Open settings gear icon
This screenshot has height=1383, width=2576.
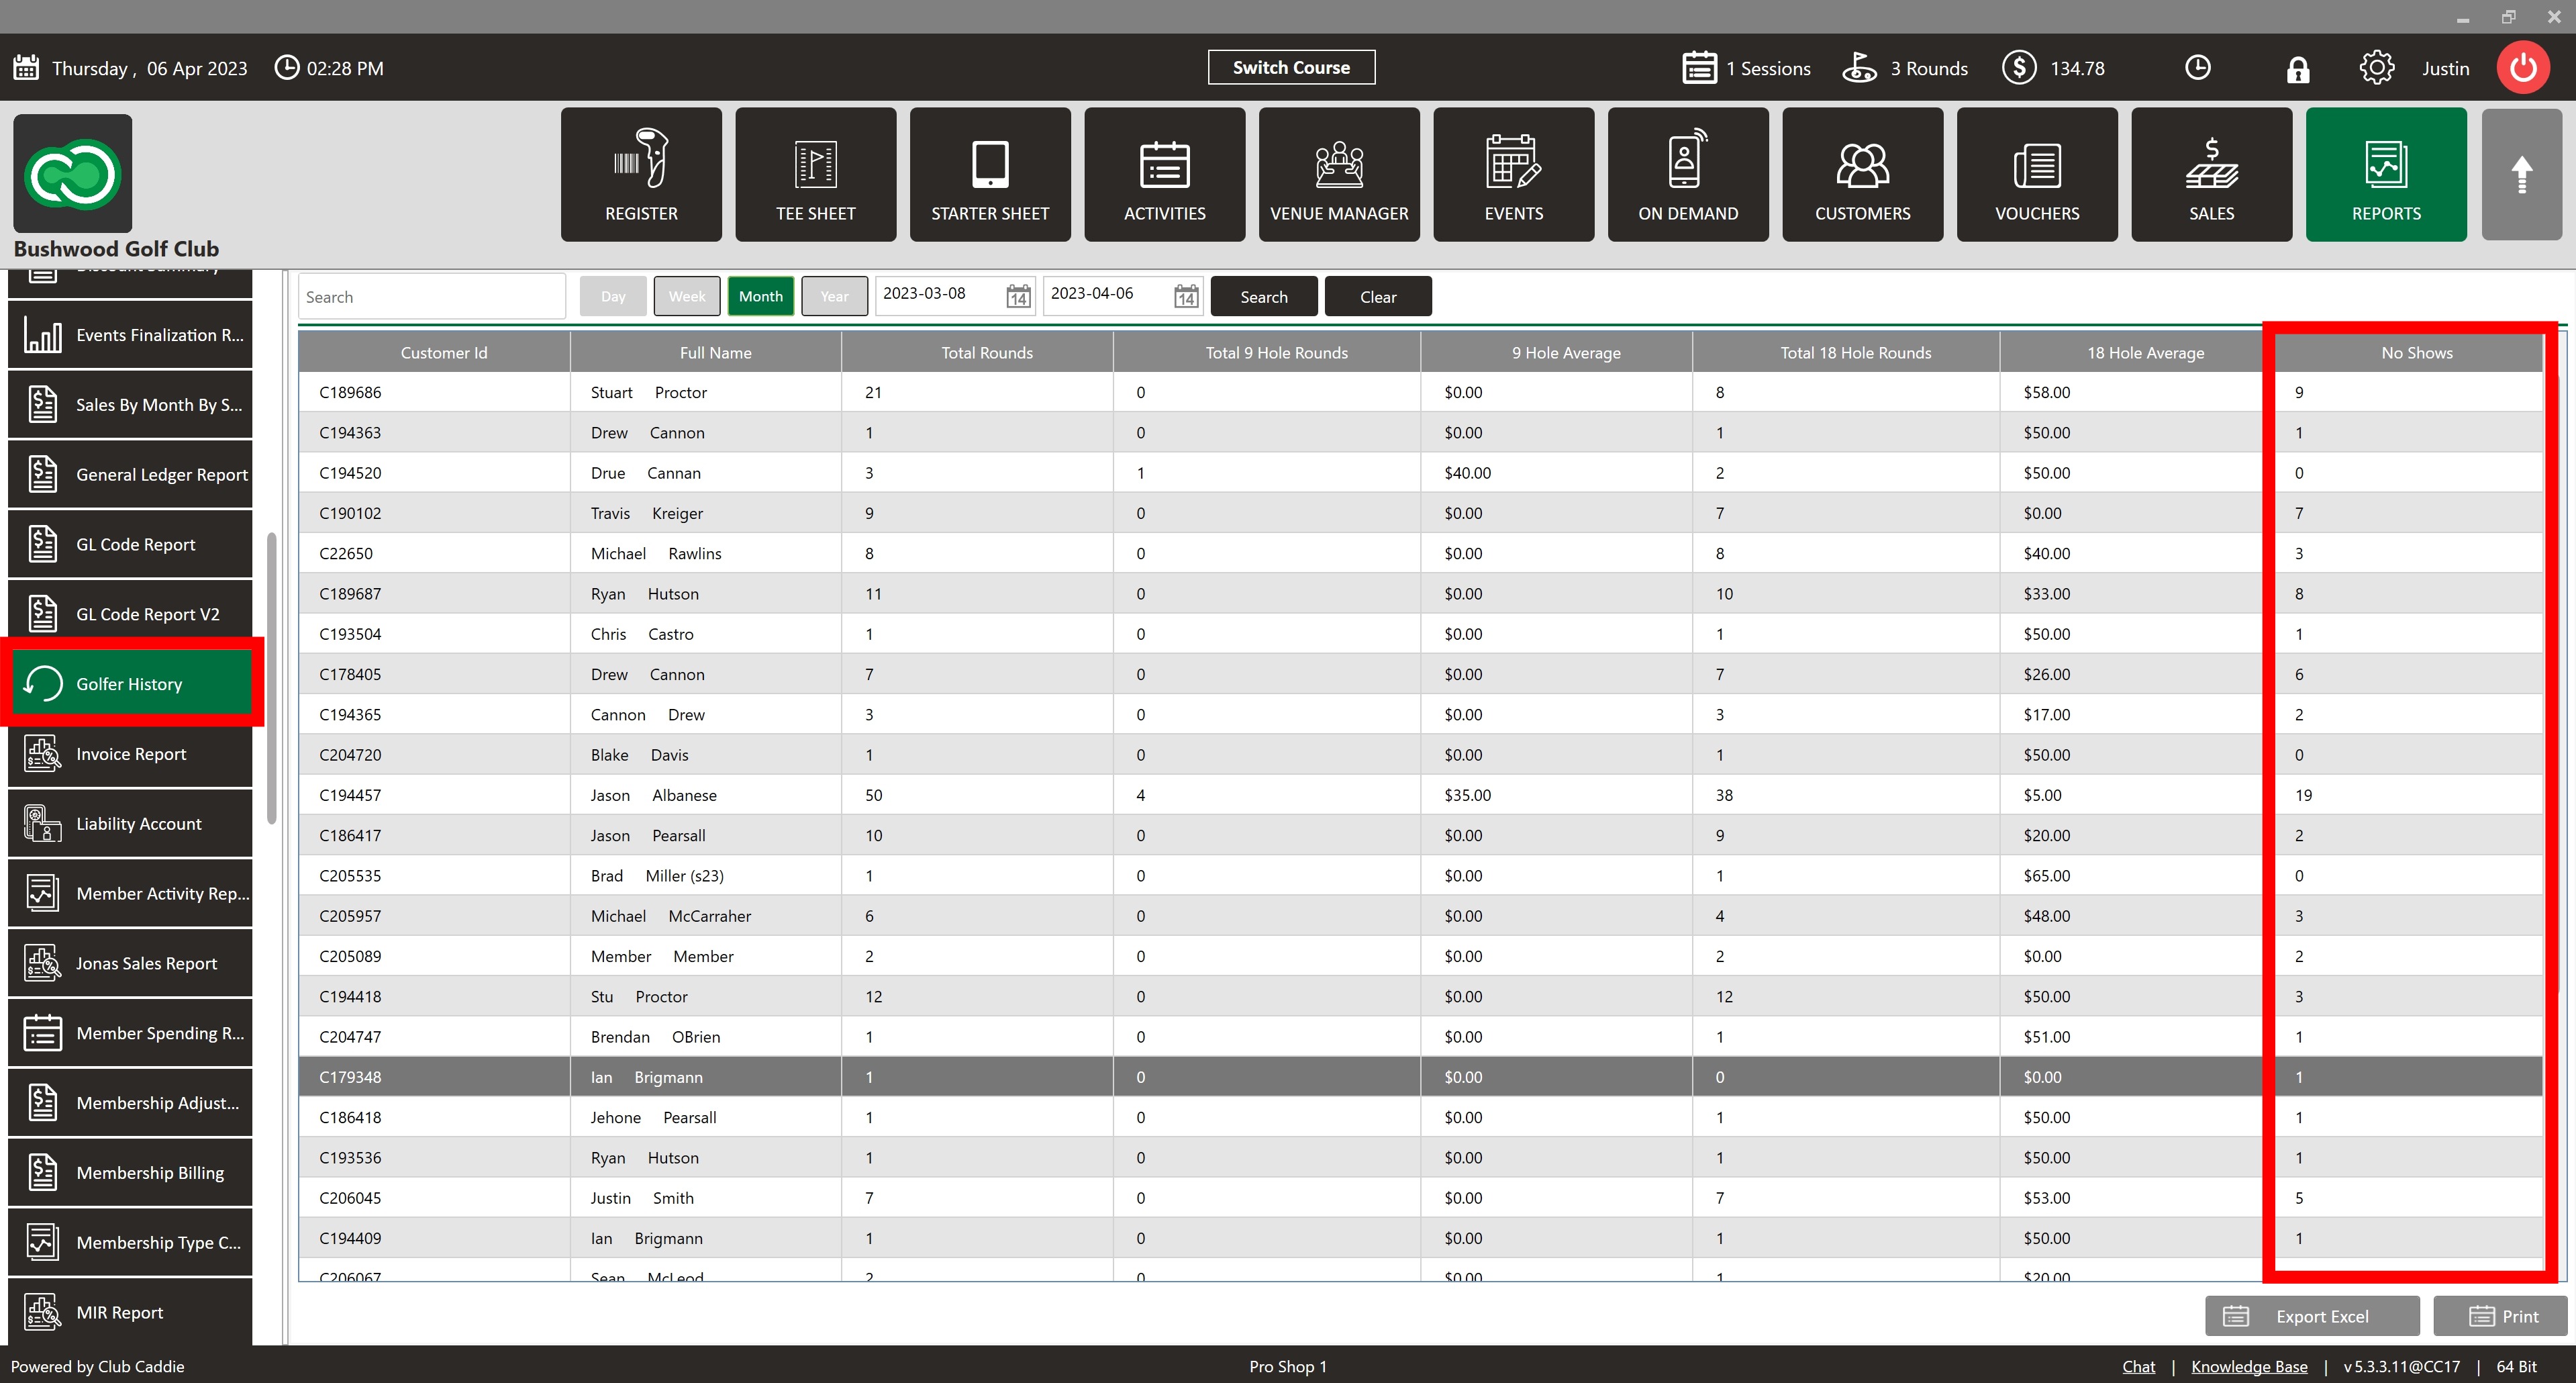2376,68
